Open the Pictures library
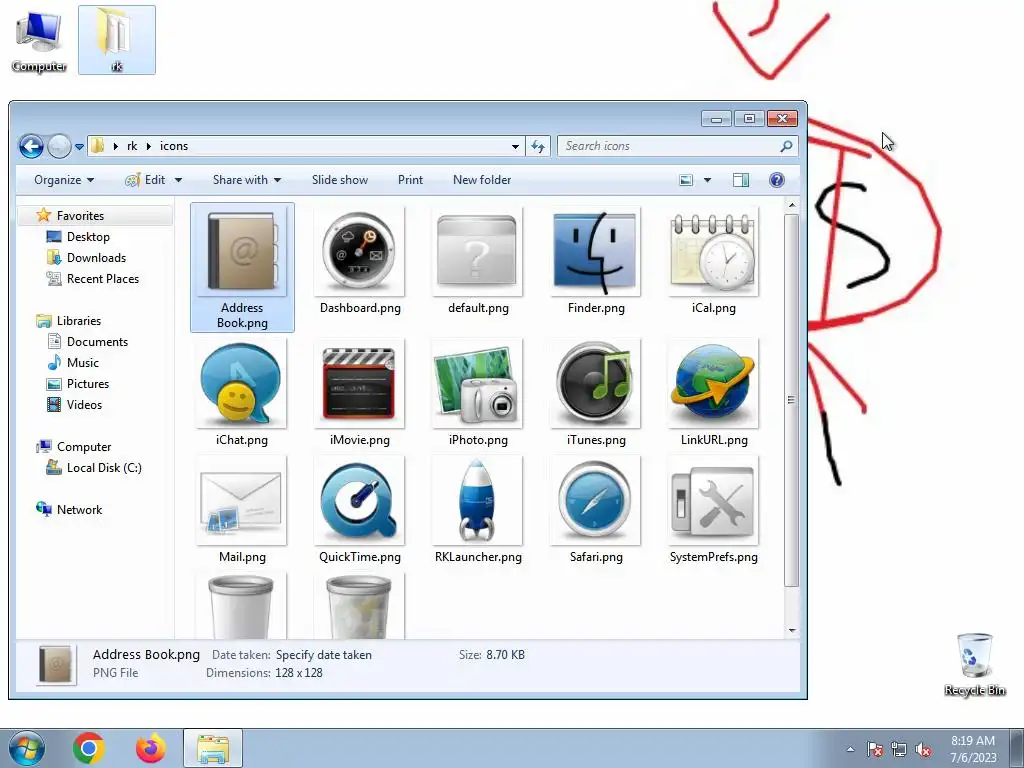 [88, 384]
